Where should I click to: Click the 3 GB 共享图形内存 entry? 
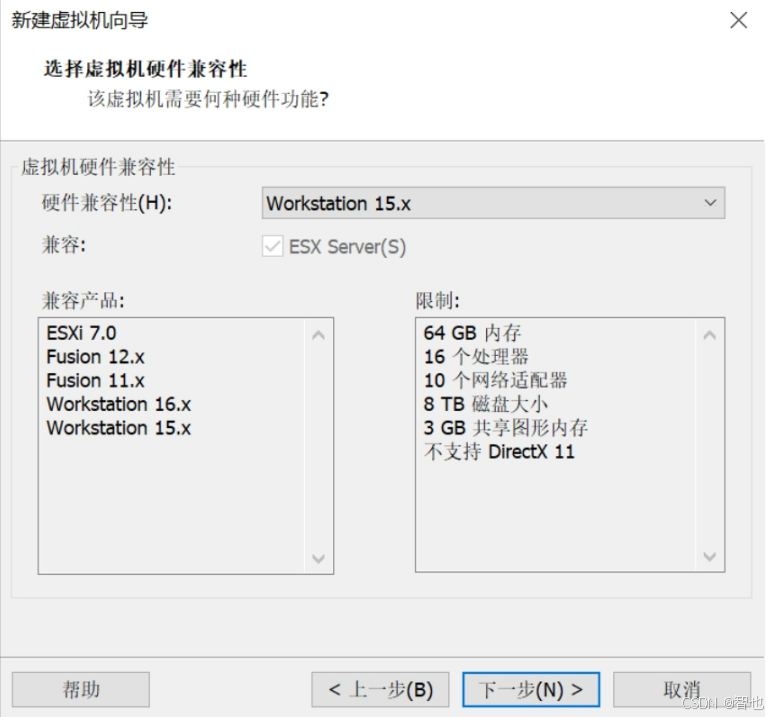(505, 427)
